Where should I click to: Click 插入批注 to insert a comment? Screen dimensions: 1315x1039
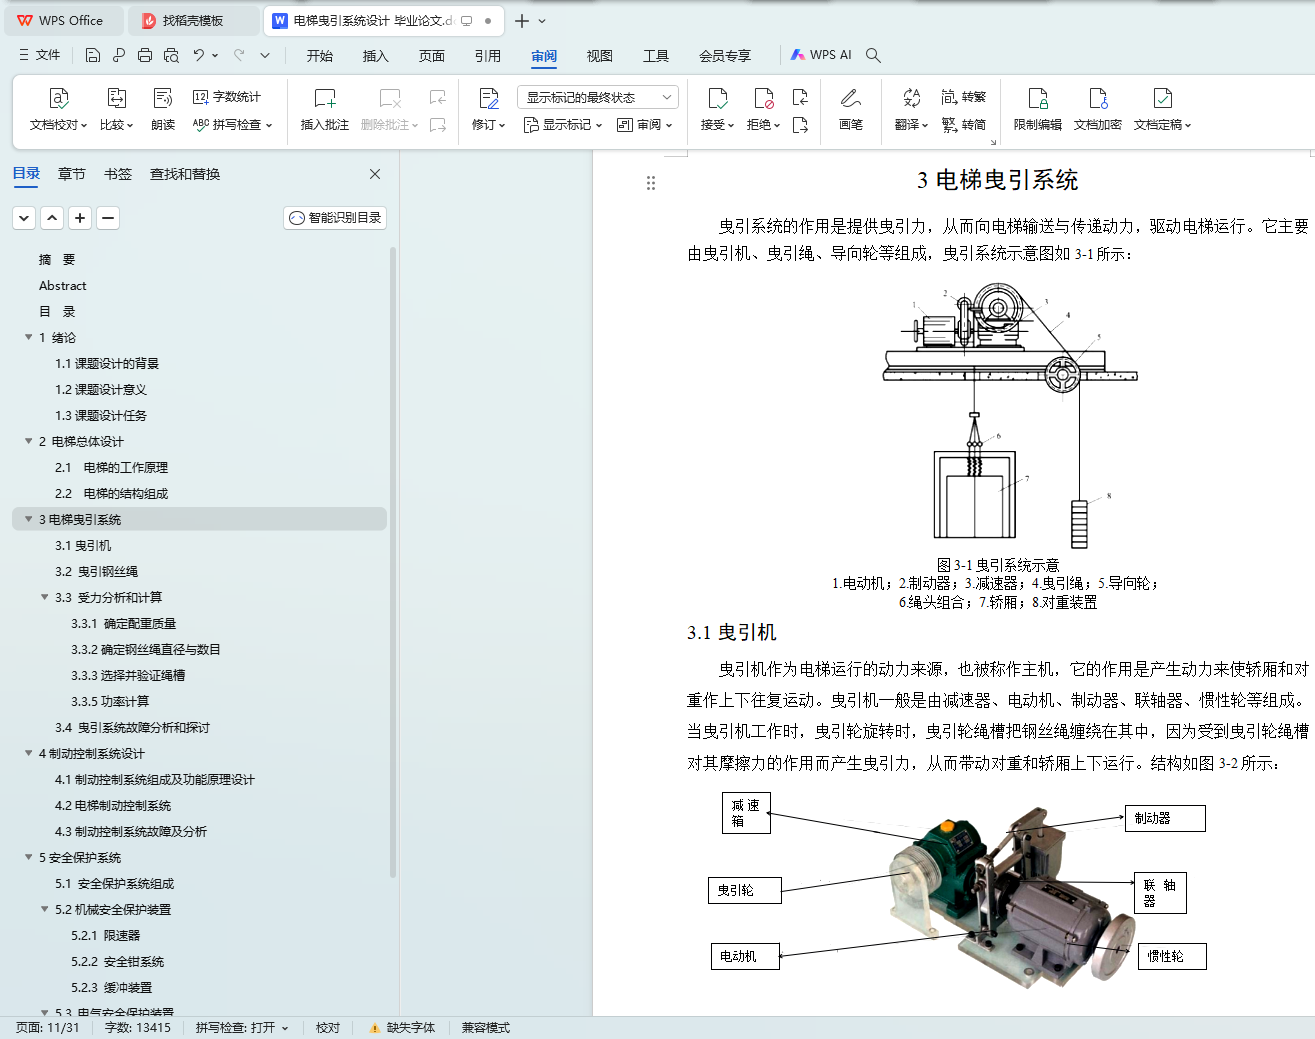coord(325,109)
